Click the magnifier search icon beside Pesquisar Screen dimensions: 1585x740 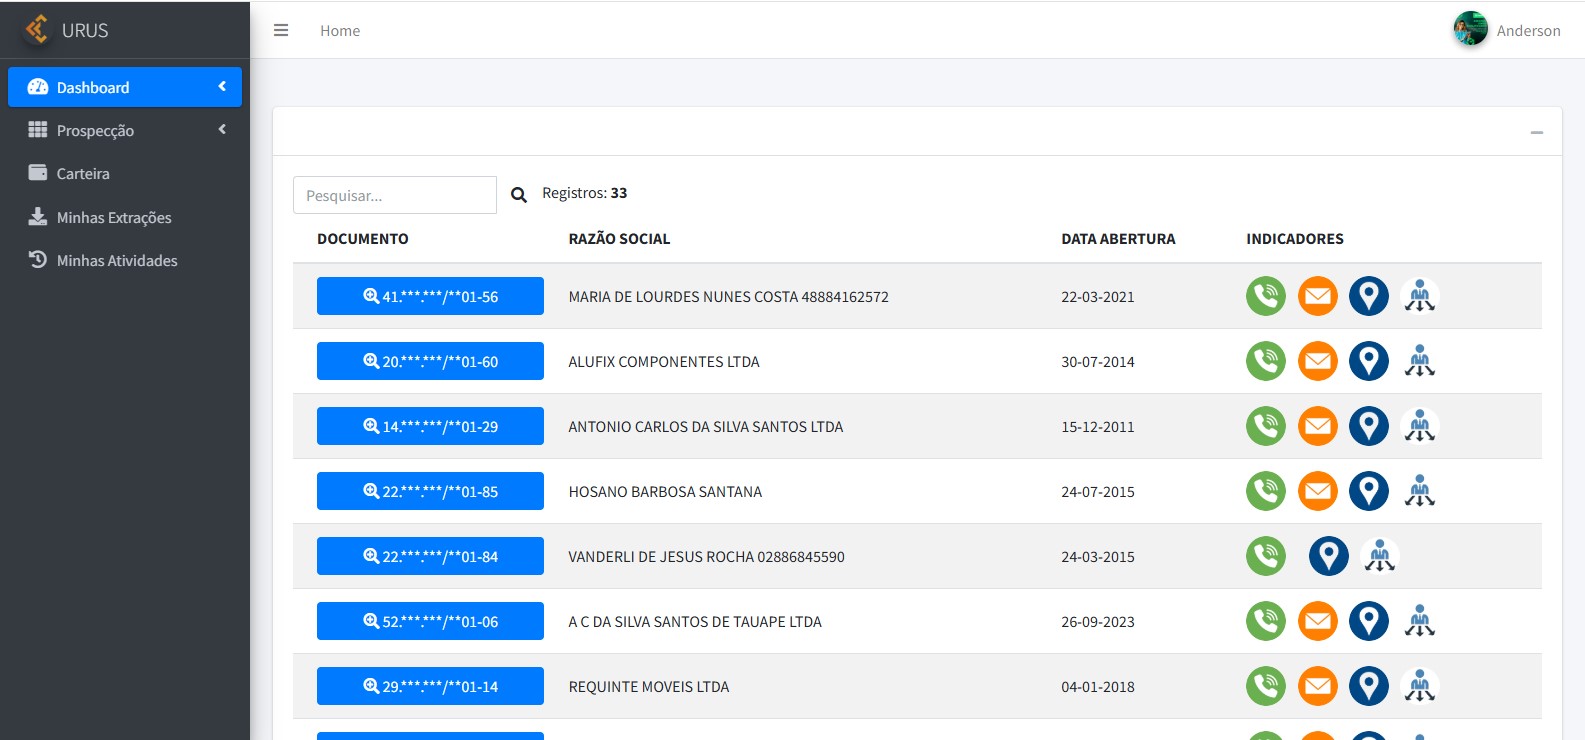(519, 195)
